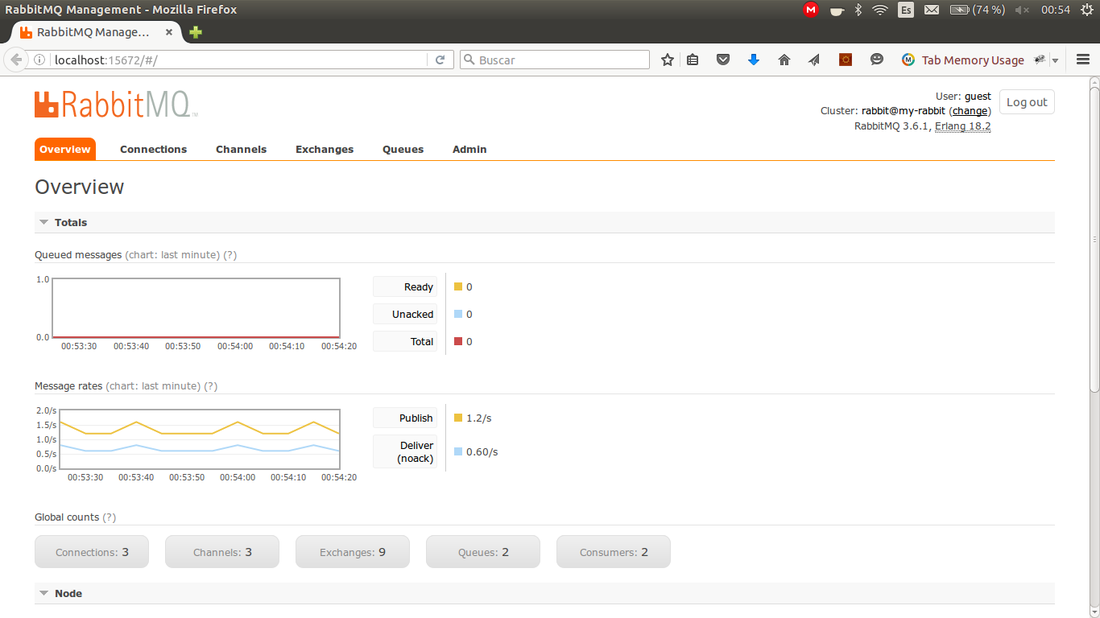Screen dimensions: 1100x618
Task: Open Message rates help question mark
Action: click(210, 386)
